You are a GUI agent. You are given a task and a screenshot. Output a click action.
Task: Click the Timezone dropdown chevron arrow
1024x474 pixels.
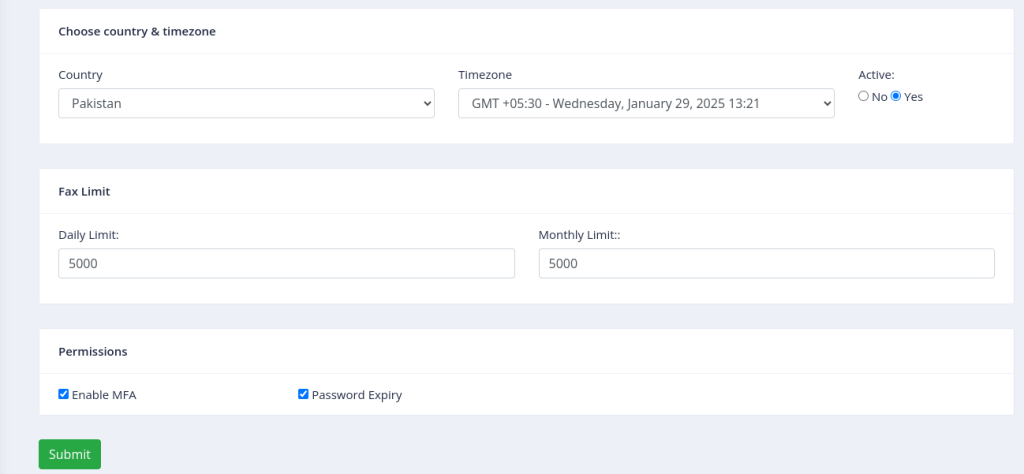827,103
